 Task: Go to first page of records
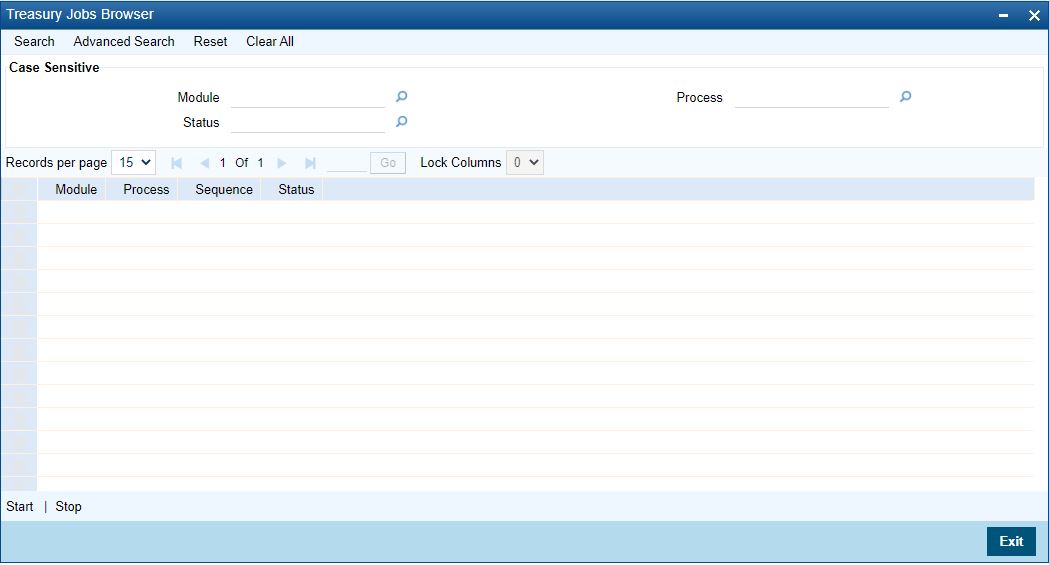coord(177,162)
